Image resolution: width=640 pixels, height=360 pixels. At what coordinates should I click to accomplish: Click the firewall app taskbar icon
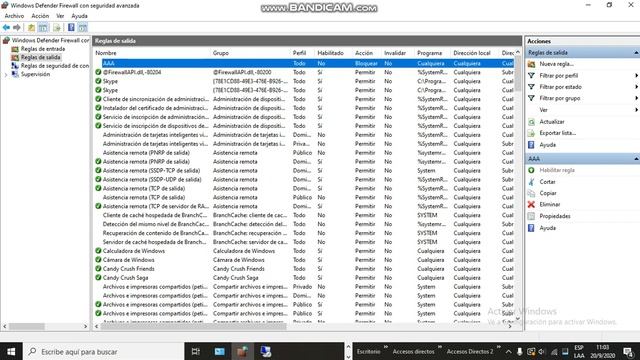(x=242, y=351)
